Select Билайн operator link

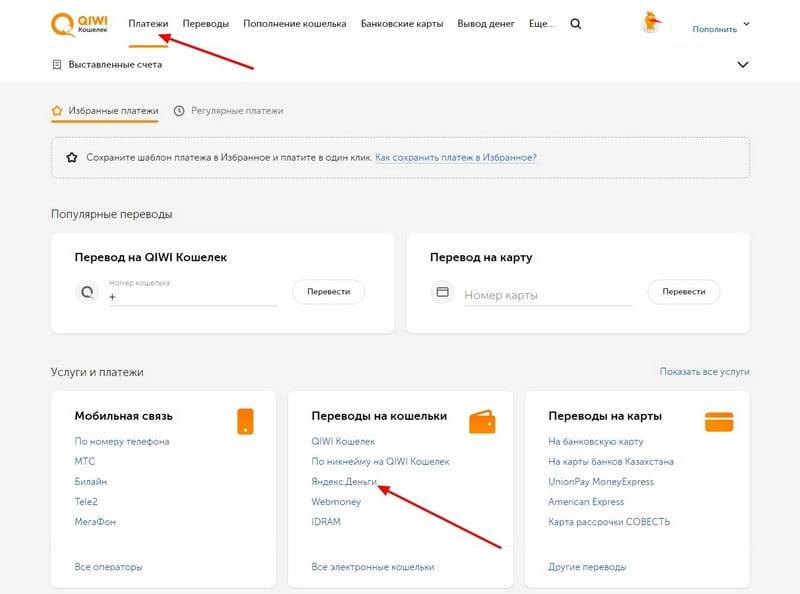point(91,482)
